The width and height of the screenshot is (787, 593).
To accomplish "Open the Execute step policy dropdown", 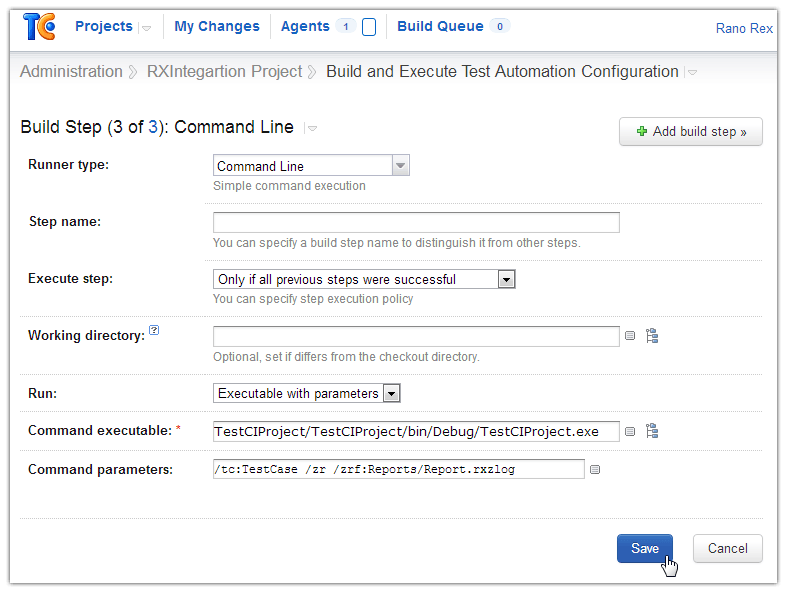I will pyautogui.click(x=364, y=279).
